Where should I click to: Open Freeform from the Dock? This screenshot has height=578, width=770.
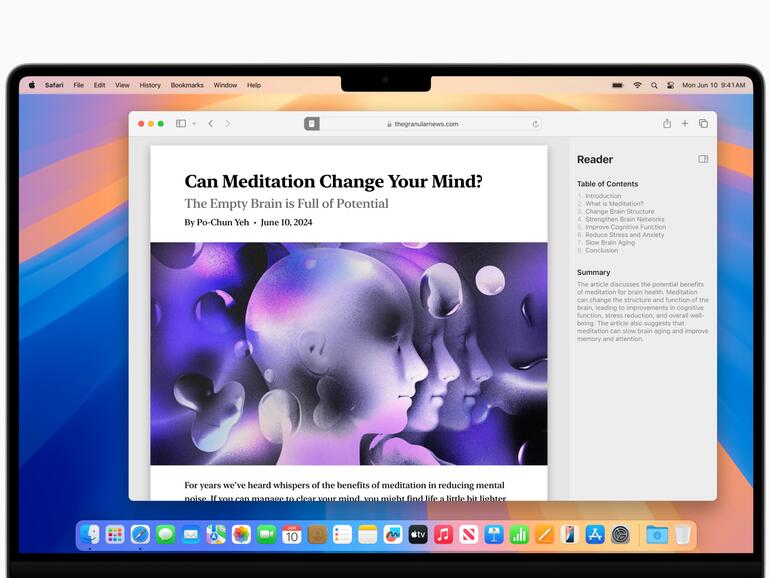click(x=393, y=534)
